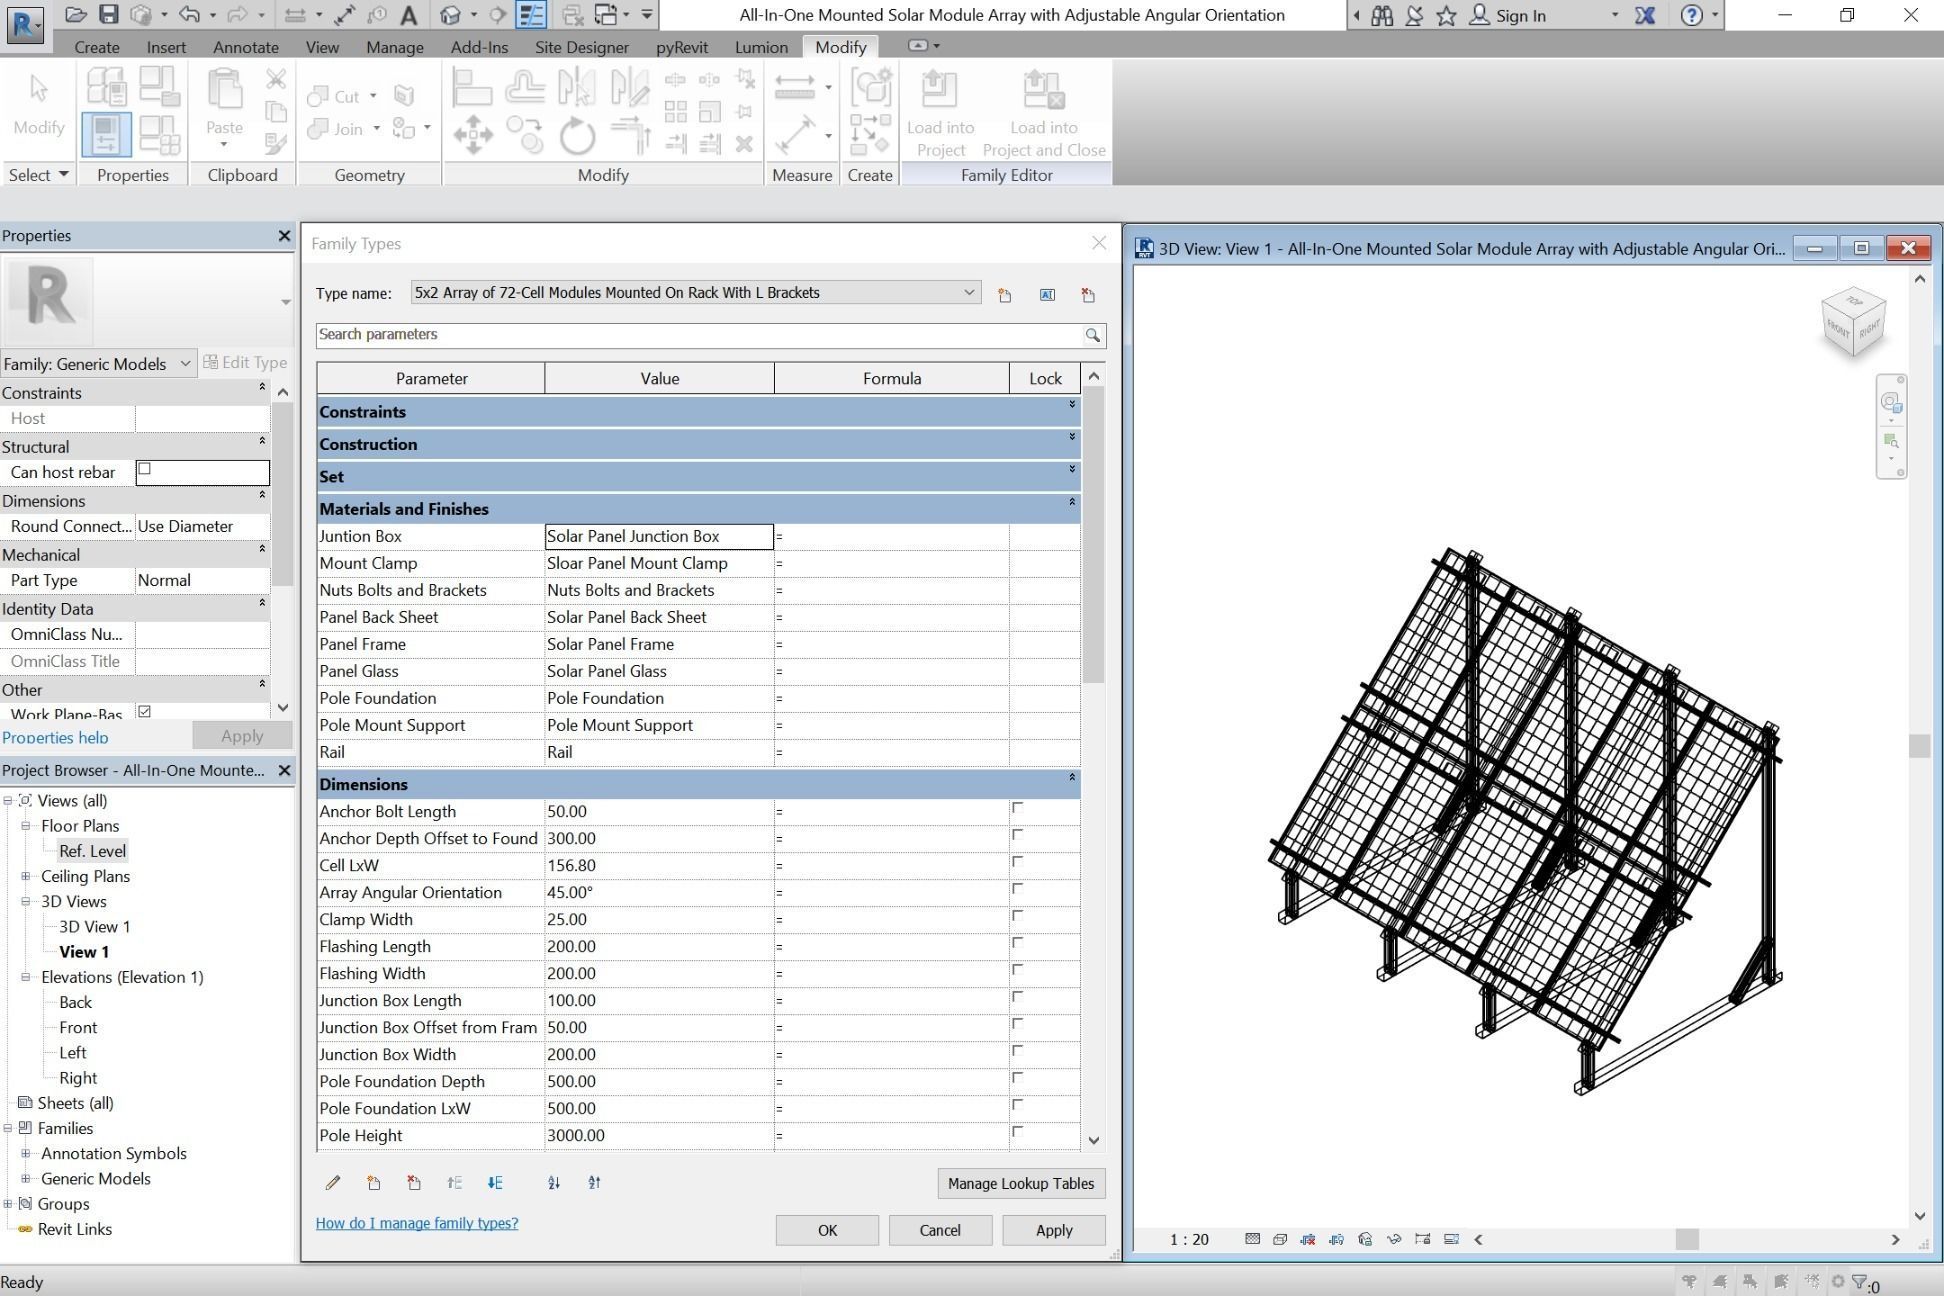The image size is (1944, 1296).
Task: Click the Sort parameters ascending icon
Action: [554, 1183]
